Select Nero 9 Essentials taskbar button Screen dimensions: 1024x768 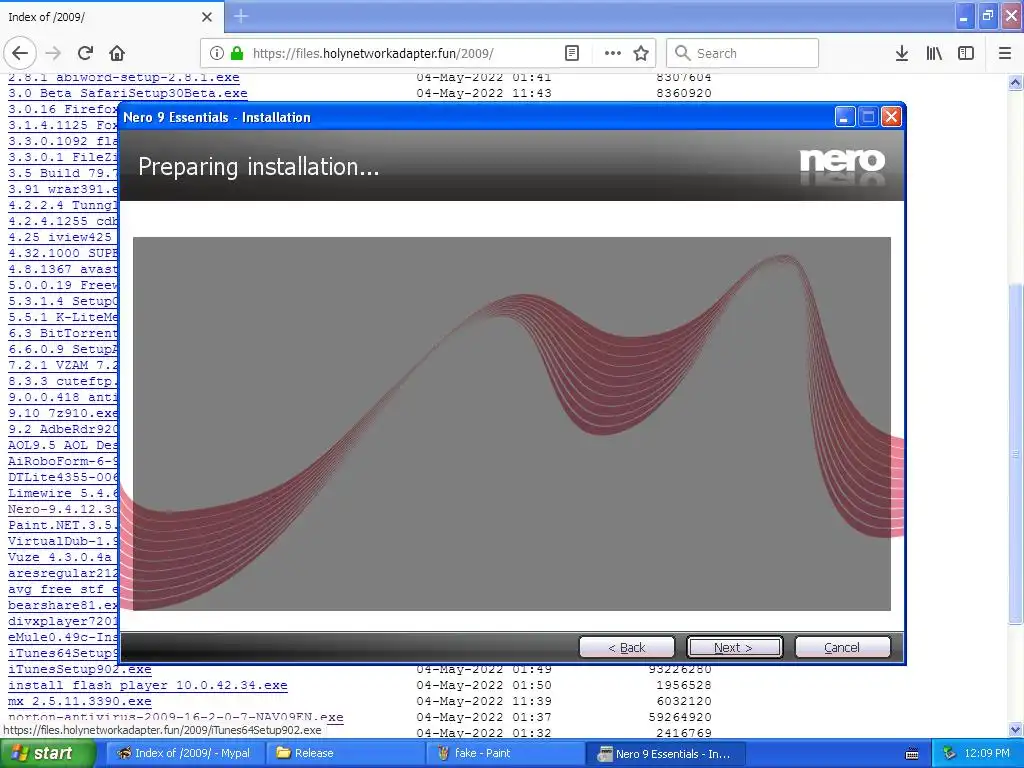coord(665,753)
